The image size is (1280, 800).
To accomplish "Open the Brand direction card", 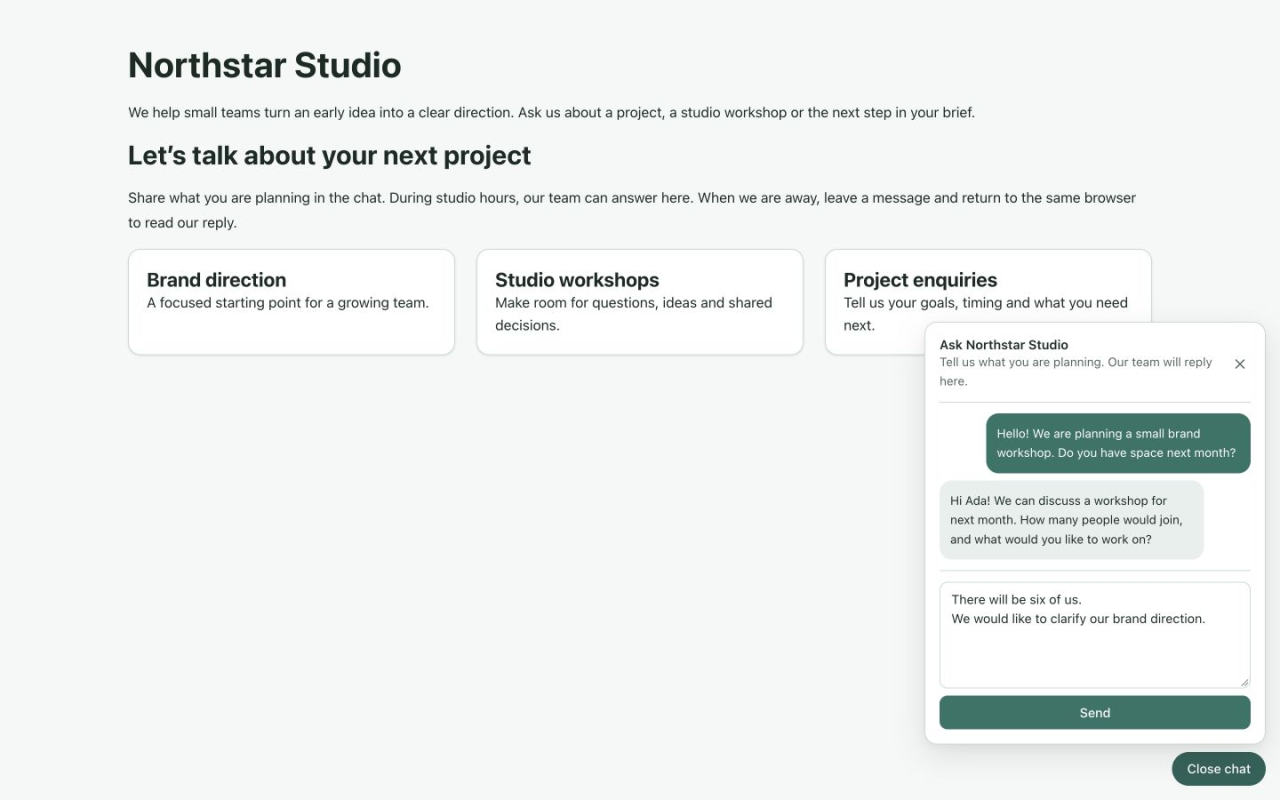I will 291,302.
